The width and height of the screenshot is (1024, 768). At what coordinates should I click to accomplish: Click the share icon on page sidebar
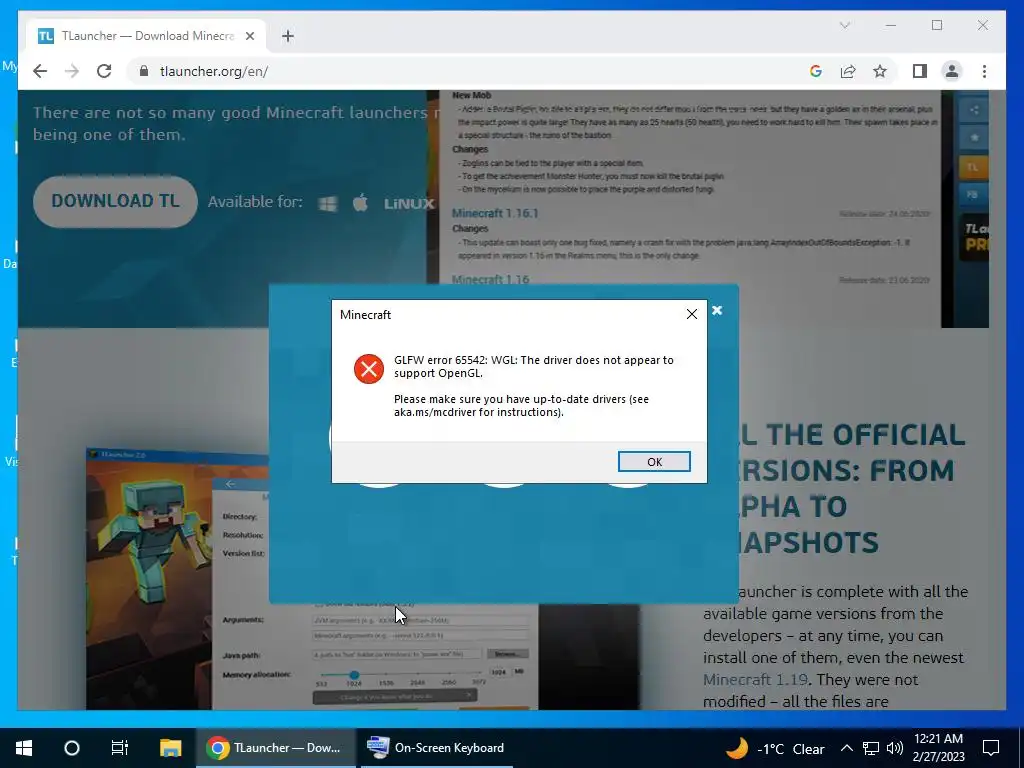tap(974, 110)
